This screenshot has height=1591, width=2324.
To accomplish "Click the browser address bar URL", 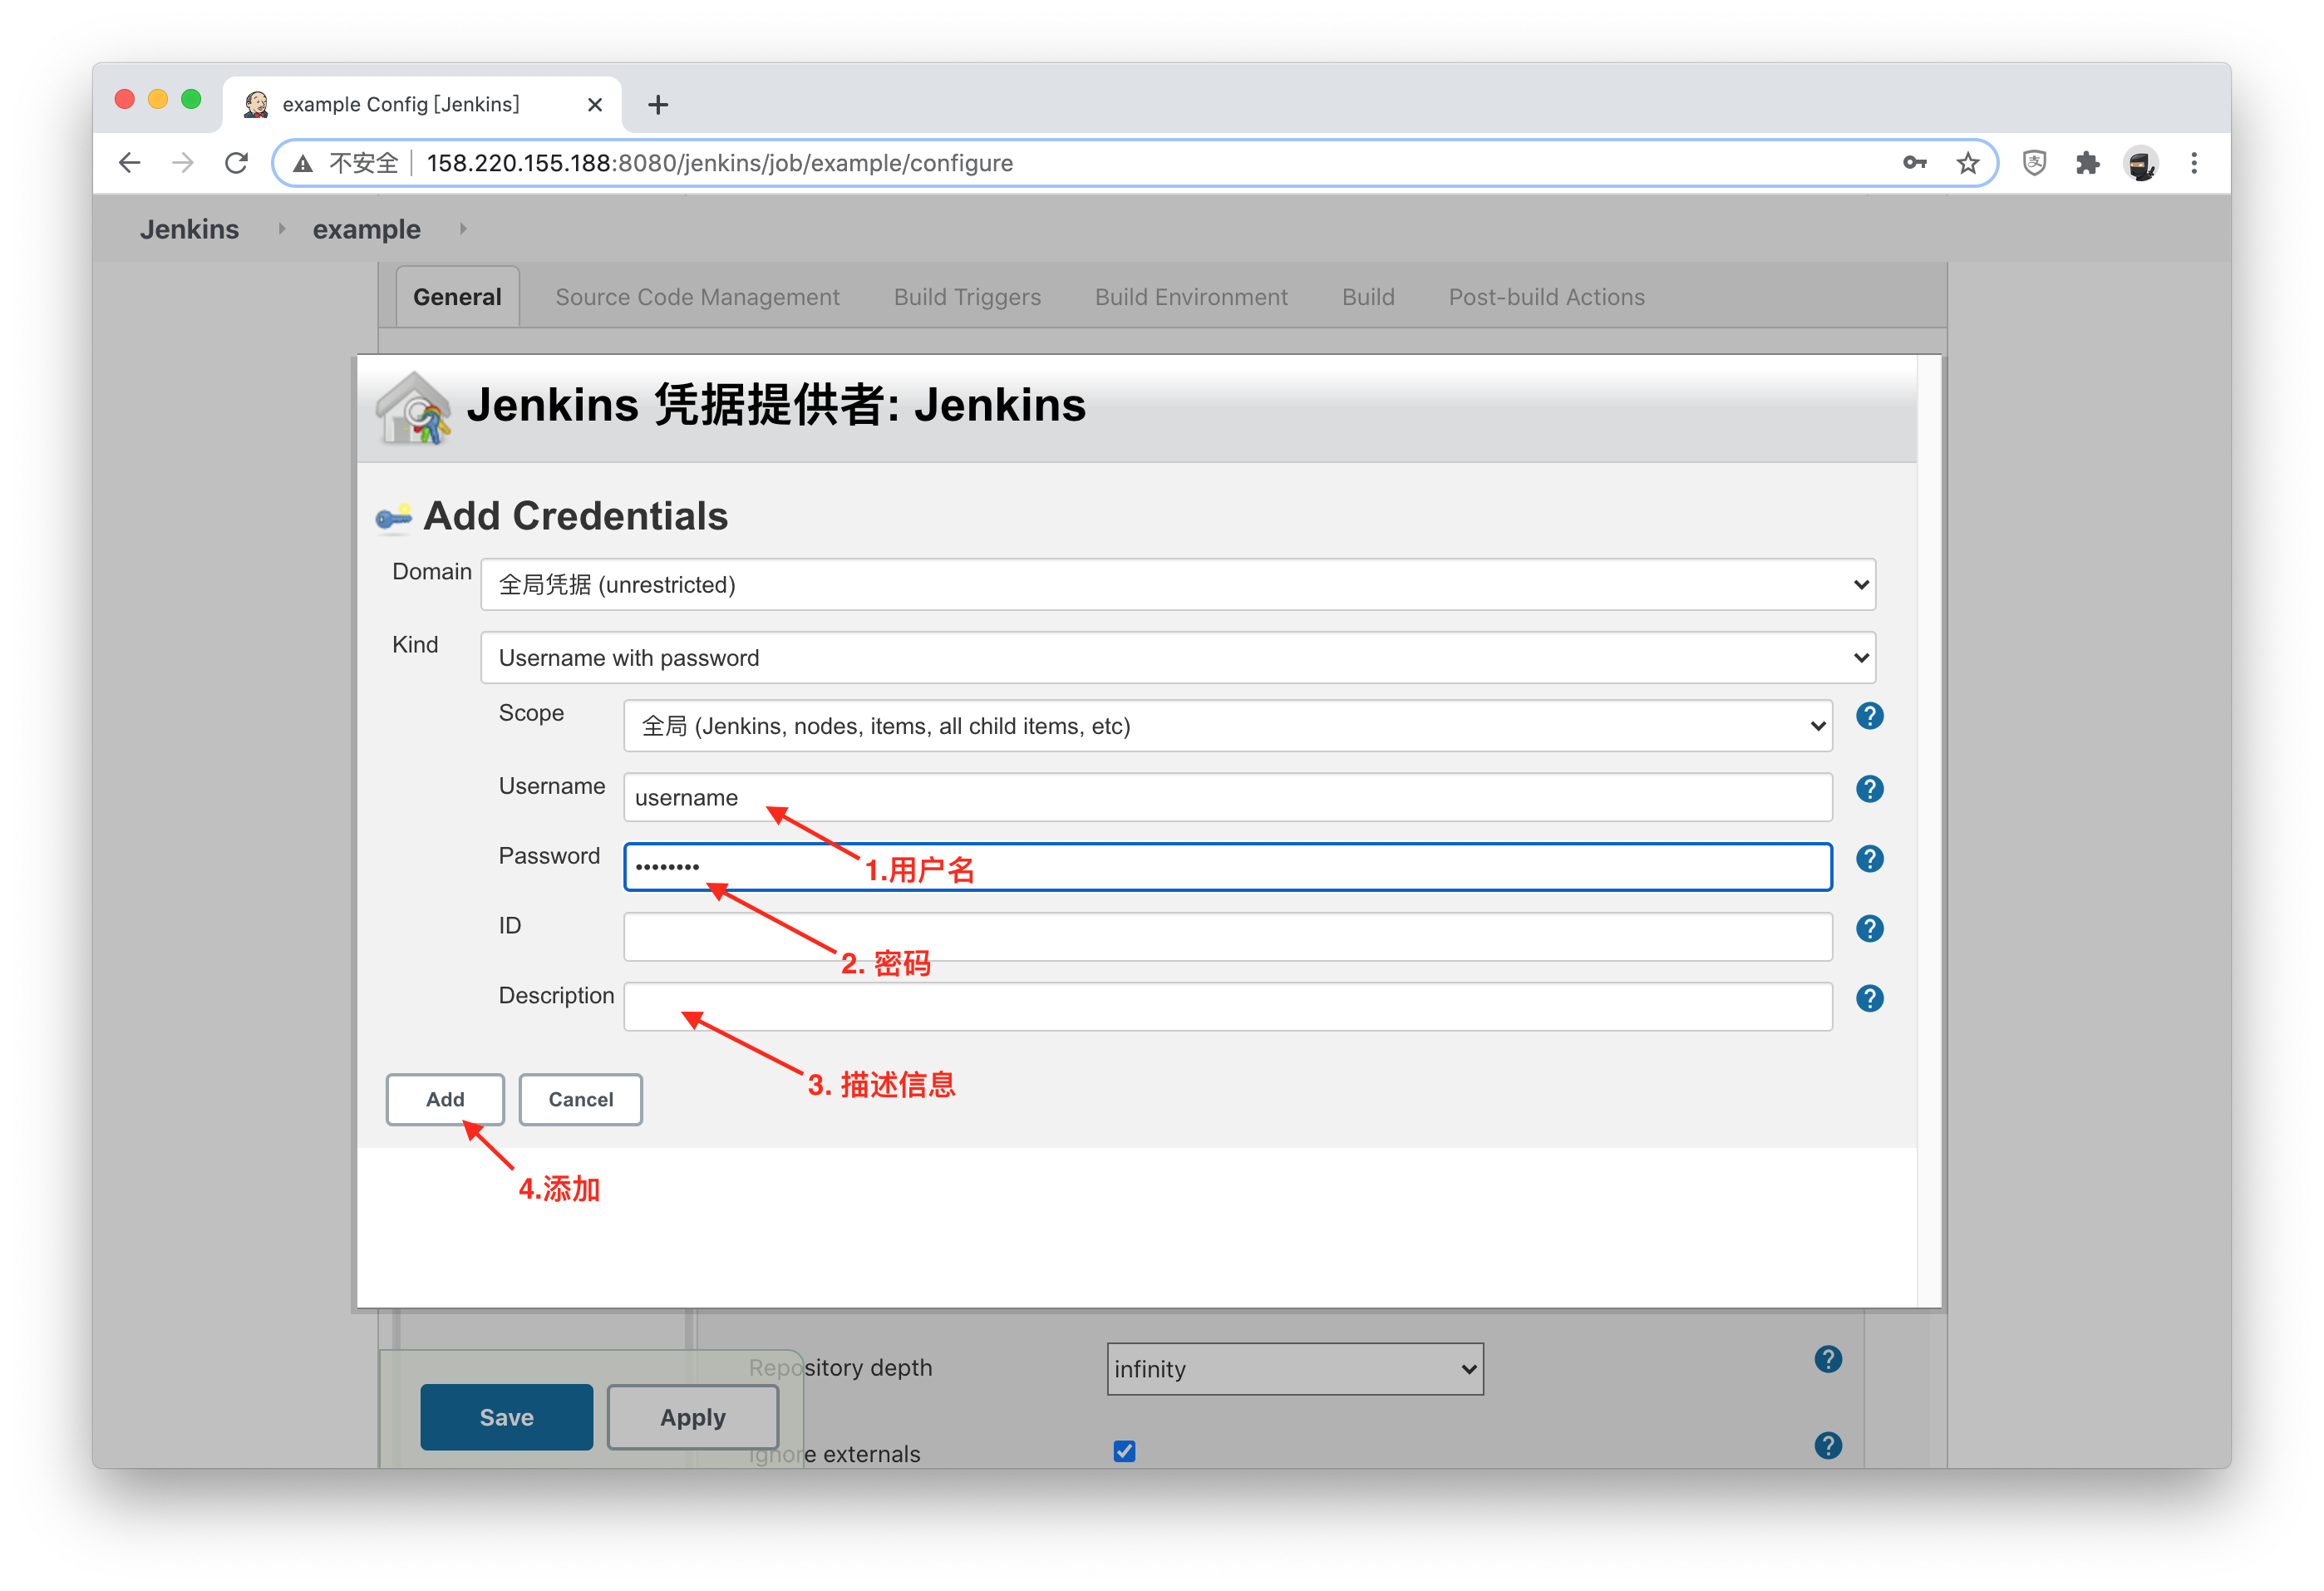I will 719,163.
